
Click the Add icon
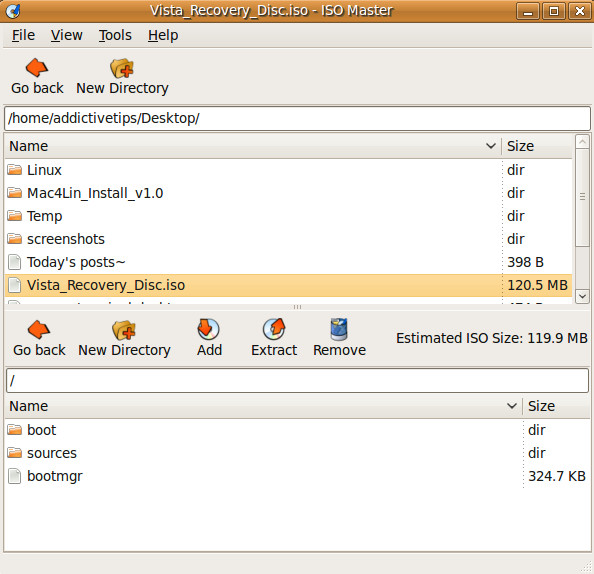click(208, 329)
